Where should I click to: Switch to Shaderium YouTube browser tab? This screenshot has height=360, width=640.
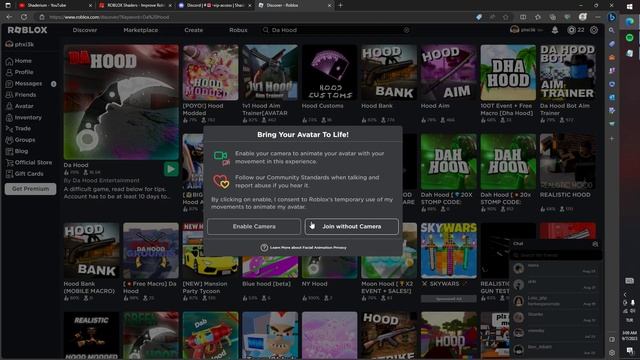tap(54, 5)
